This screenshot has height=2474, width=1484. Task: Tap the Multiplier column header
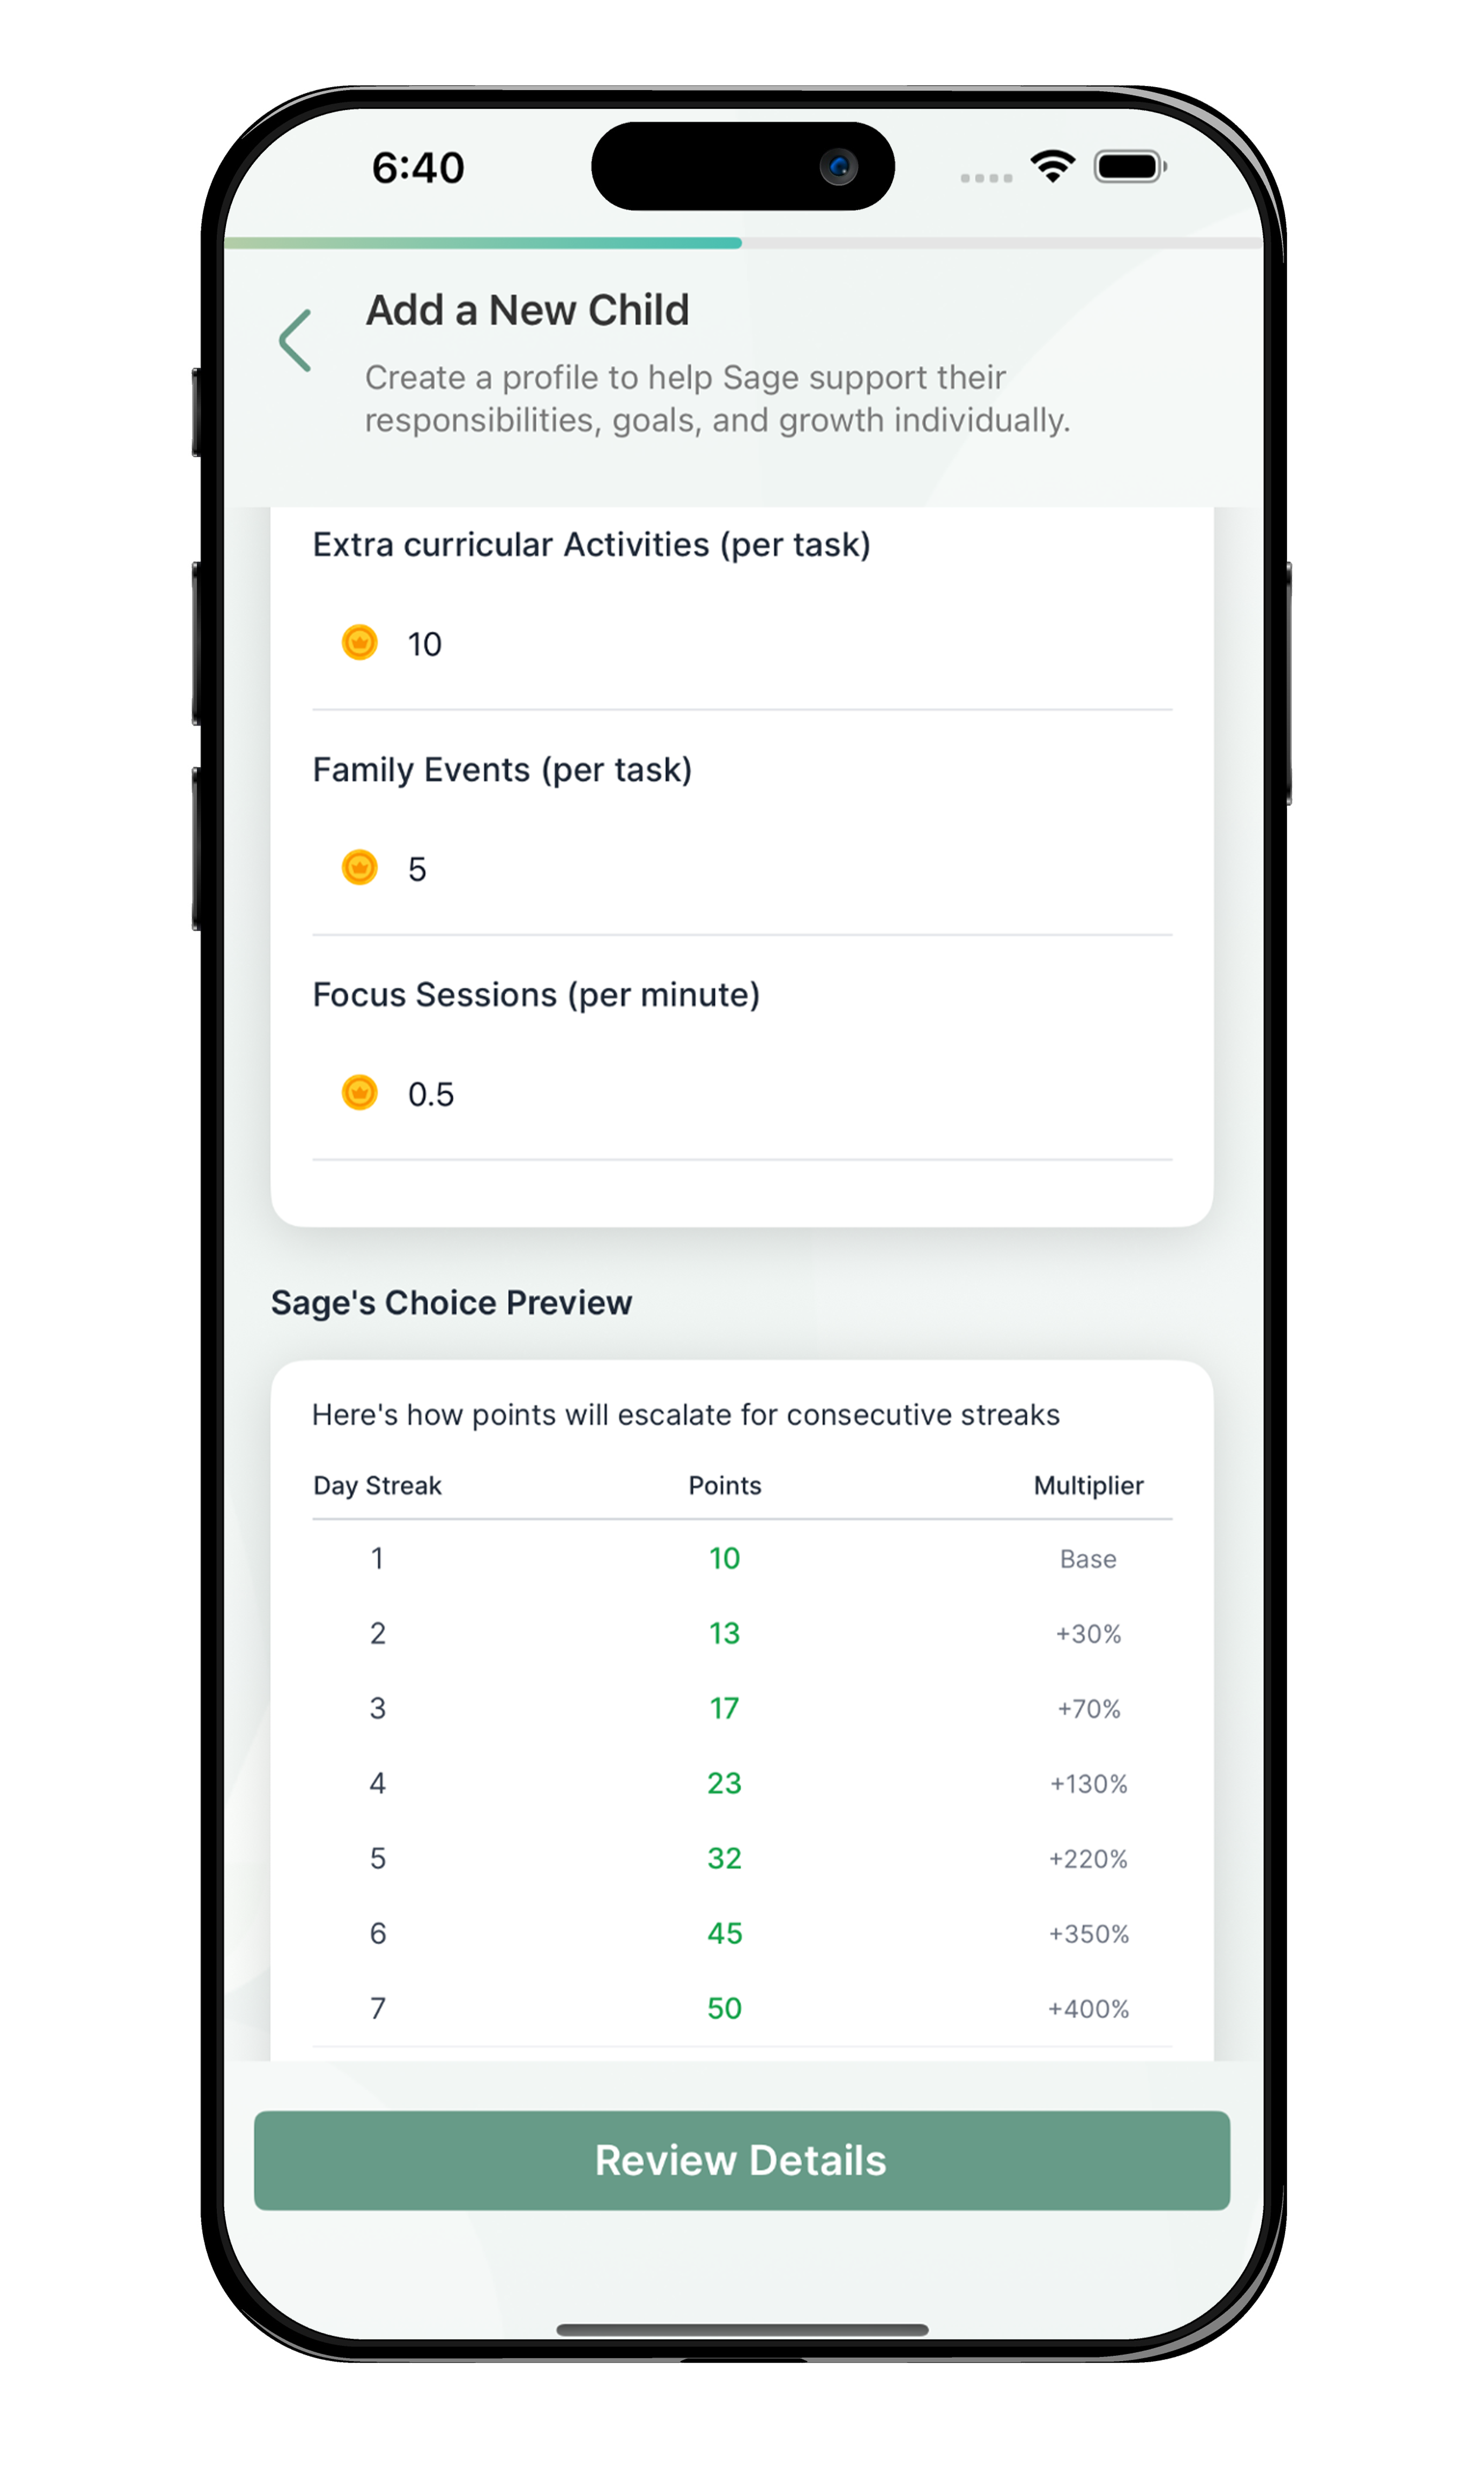(1088, 1486)
